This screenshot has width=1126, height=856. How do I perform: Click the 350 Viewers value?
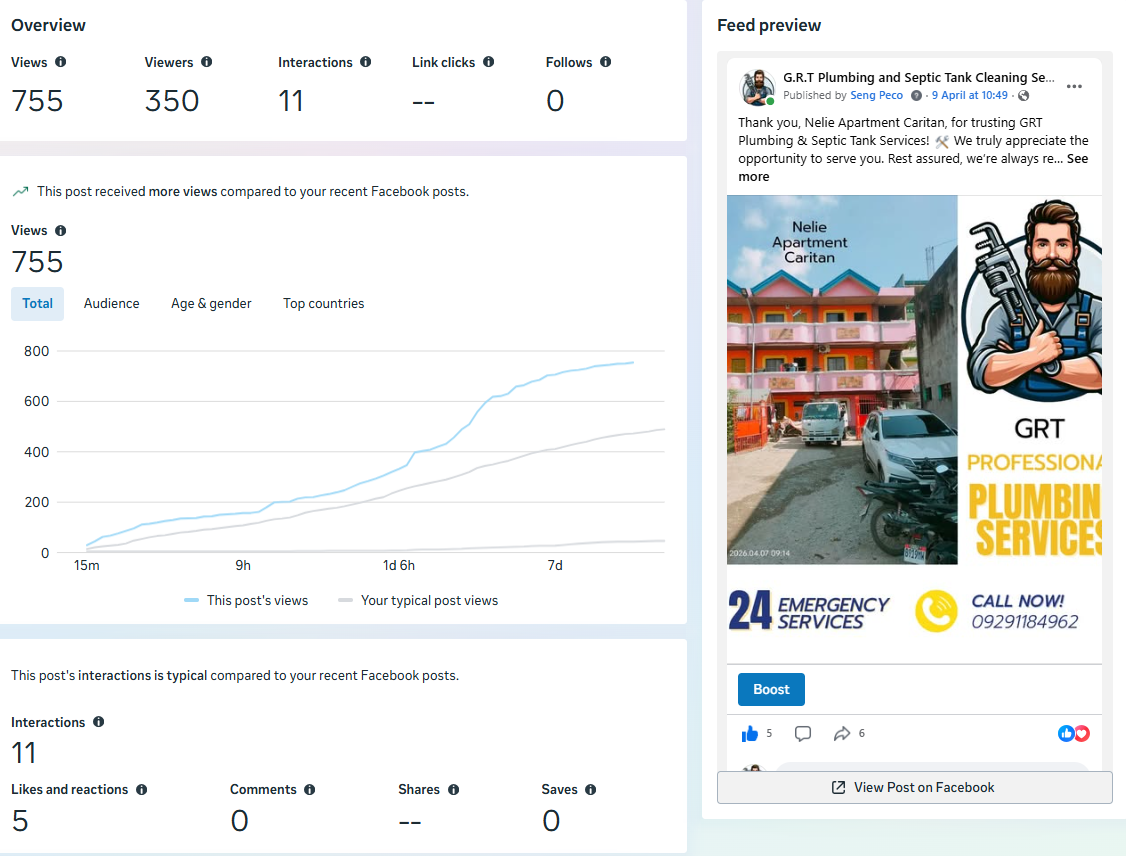172,101
